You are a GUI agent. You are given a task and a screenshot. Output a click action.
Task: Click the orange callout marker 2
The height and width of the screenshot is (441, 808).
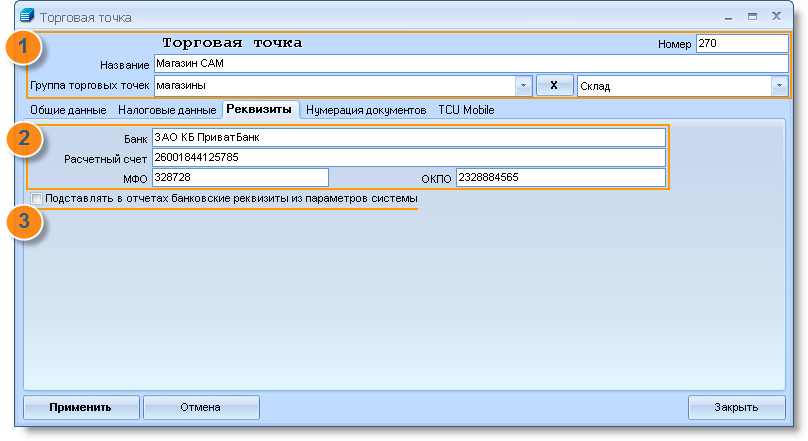pyautogui.click(x=24, y=141)
